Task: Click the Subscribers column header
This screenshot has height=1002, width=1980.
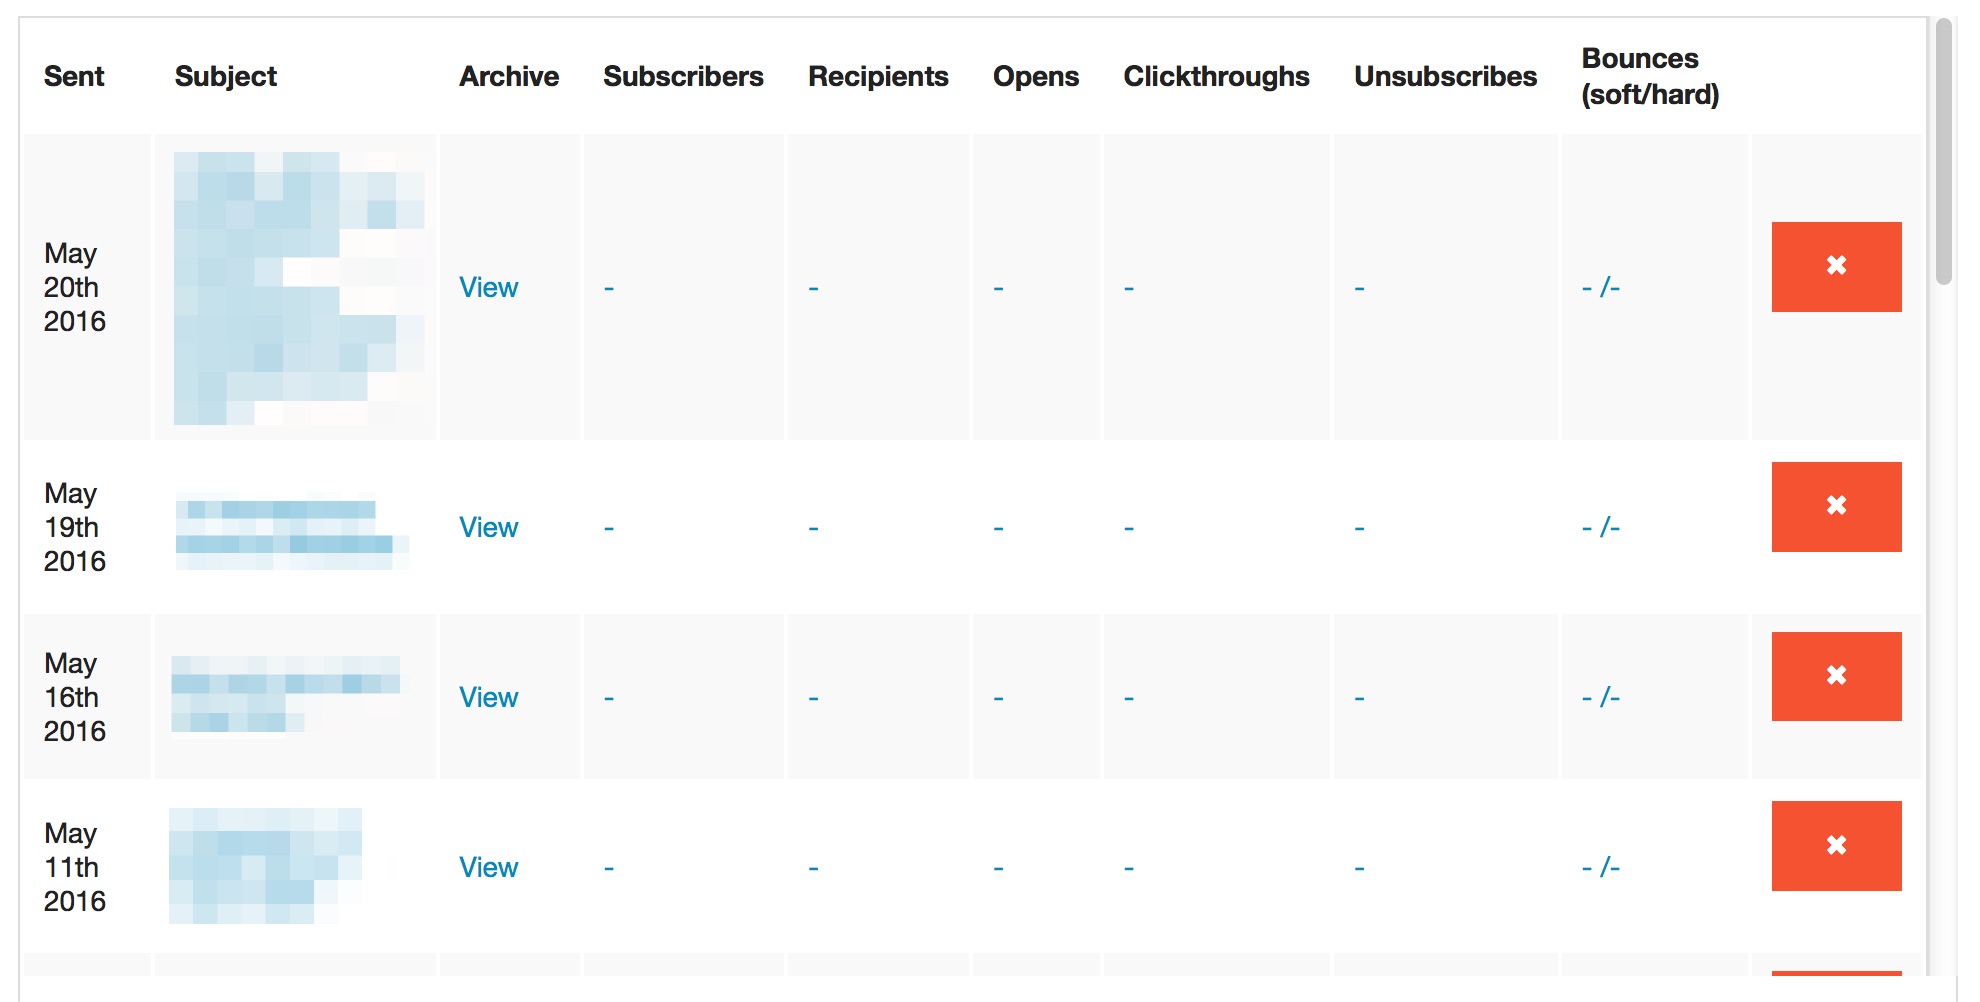Action: (x=683, y=77)
